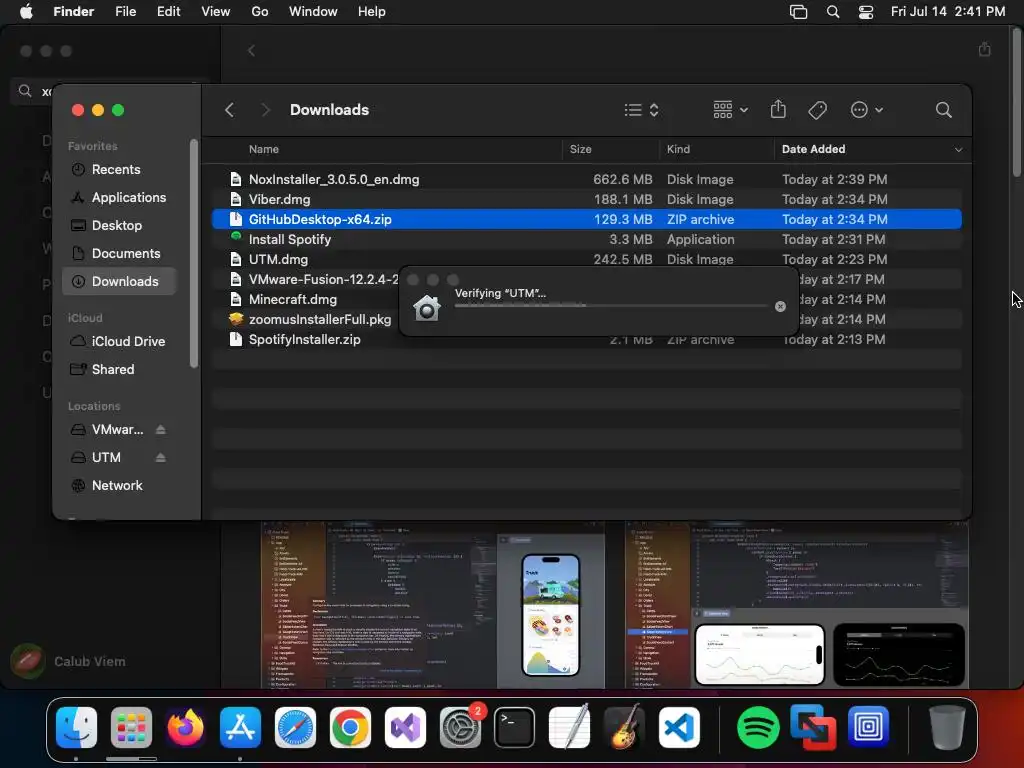Open Applications in sidebar

click(x=119, y=197)
